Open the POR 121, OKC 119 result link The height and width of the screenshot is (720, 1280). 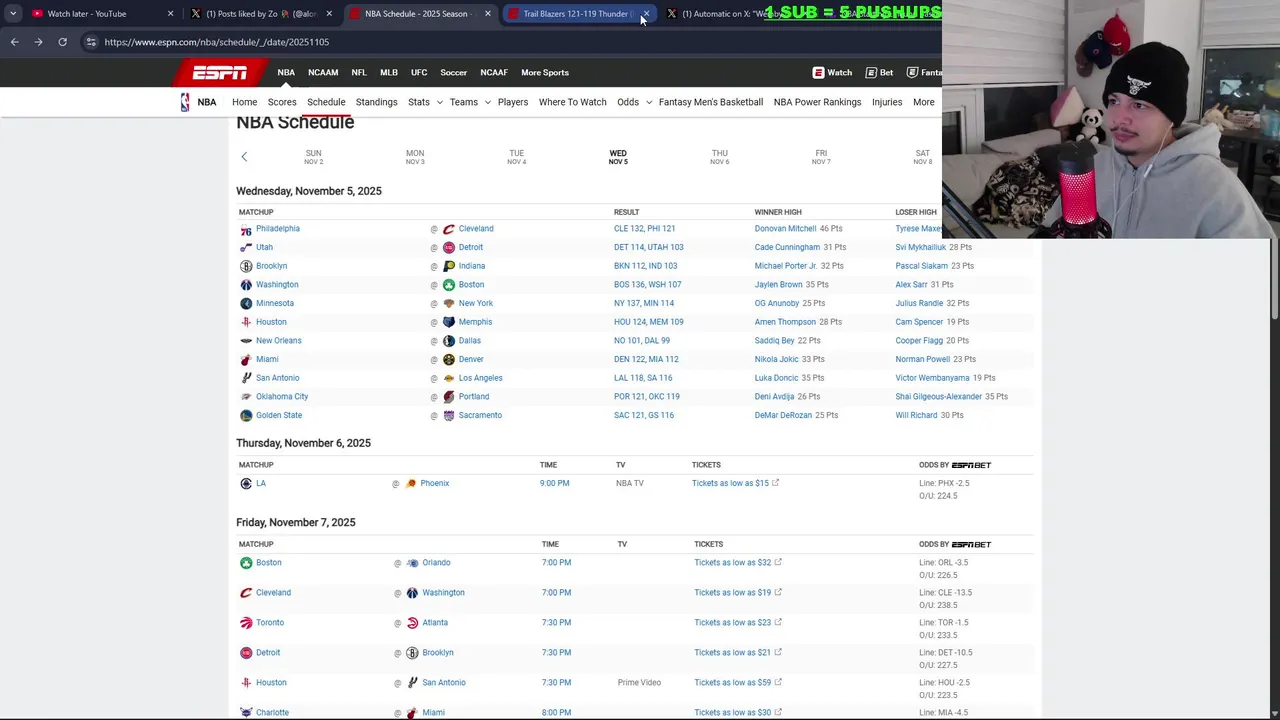coord(647,397)
